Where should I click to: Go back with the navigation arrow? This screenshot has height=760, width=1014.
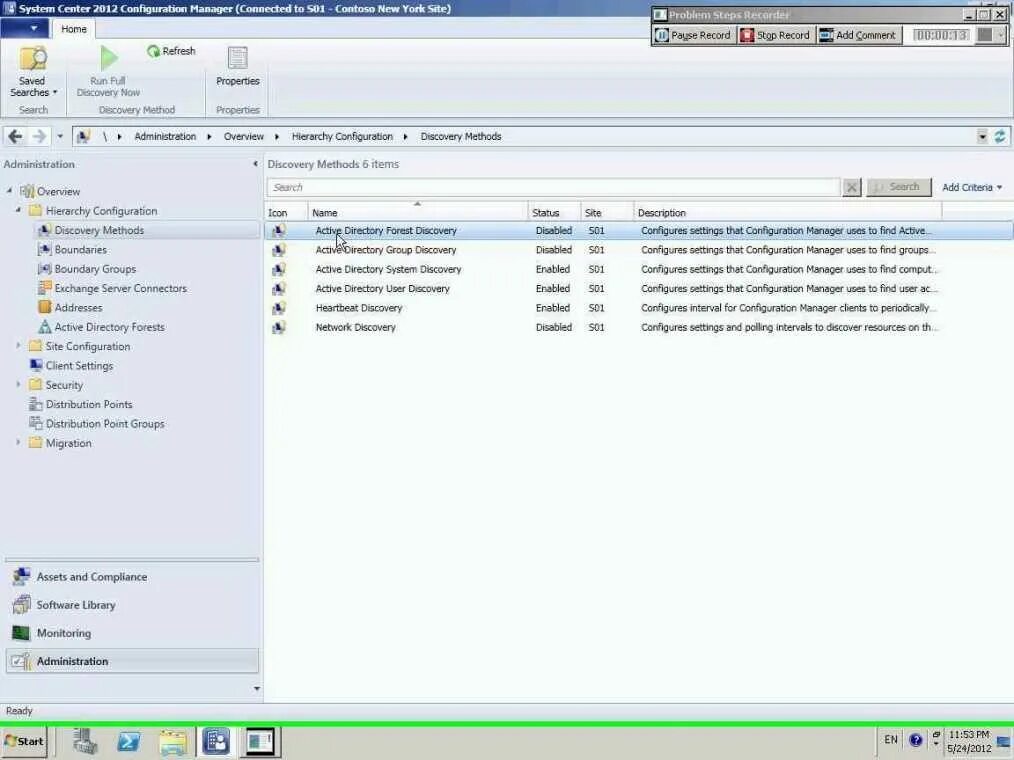pos(16,136)
